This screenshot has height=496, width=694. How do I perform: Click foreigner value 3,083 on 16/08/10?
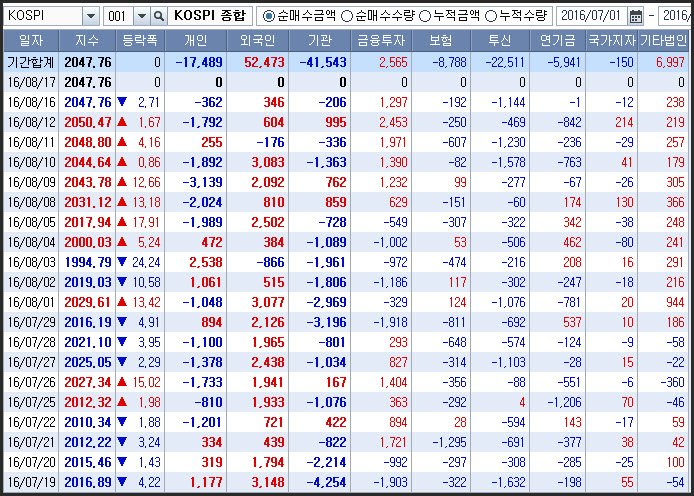(268, 162)
